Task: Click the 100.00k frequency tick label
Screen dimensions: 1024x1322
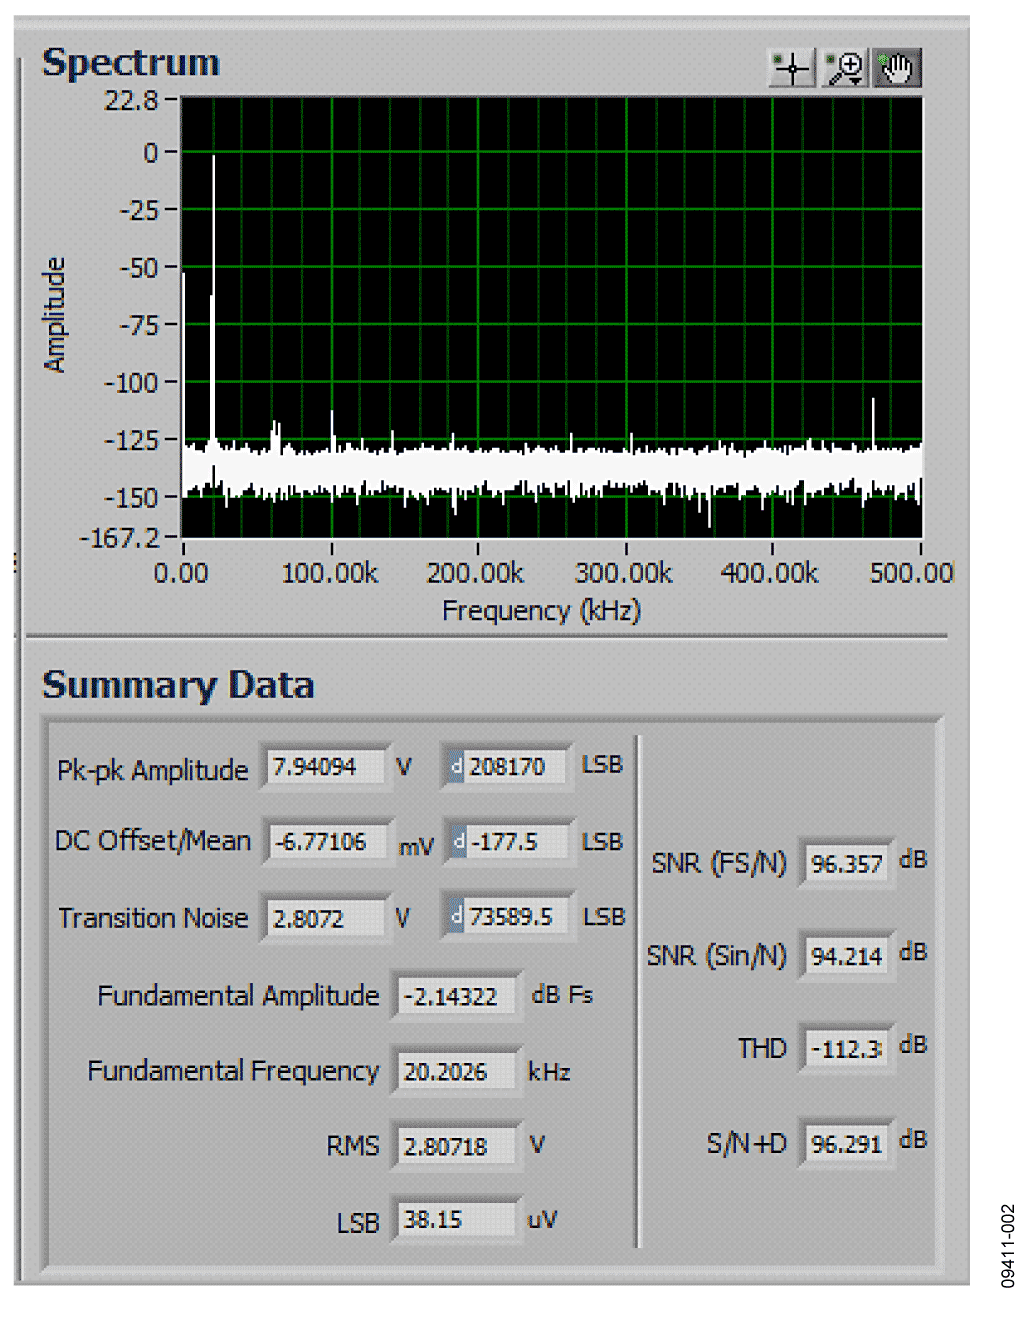Action: click(330, 573)
